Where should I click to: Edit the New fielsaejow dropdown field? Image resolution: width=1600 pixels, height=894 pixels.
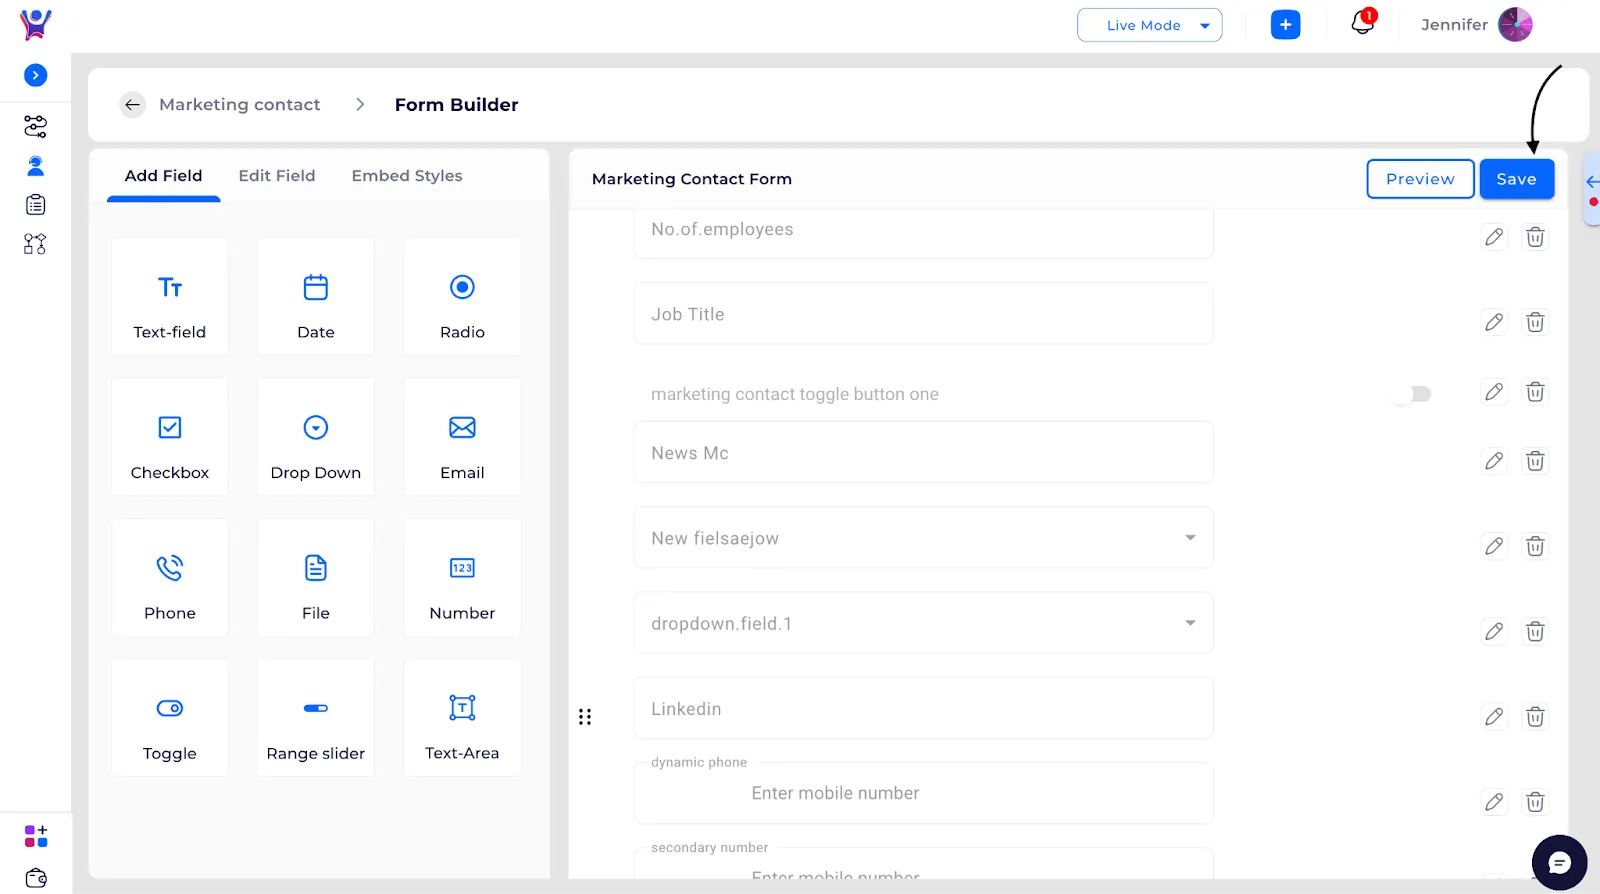(1494, 546)
